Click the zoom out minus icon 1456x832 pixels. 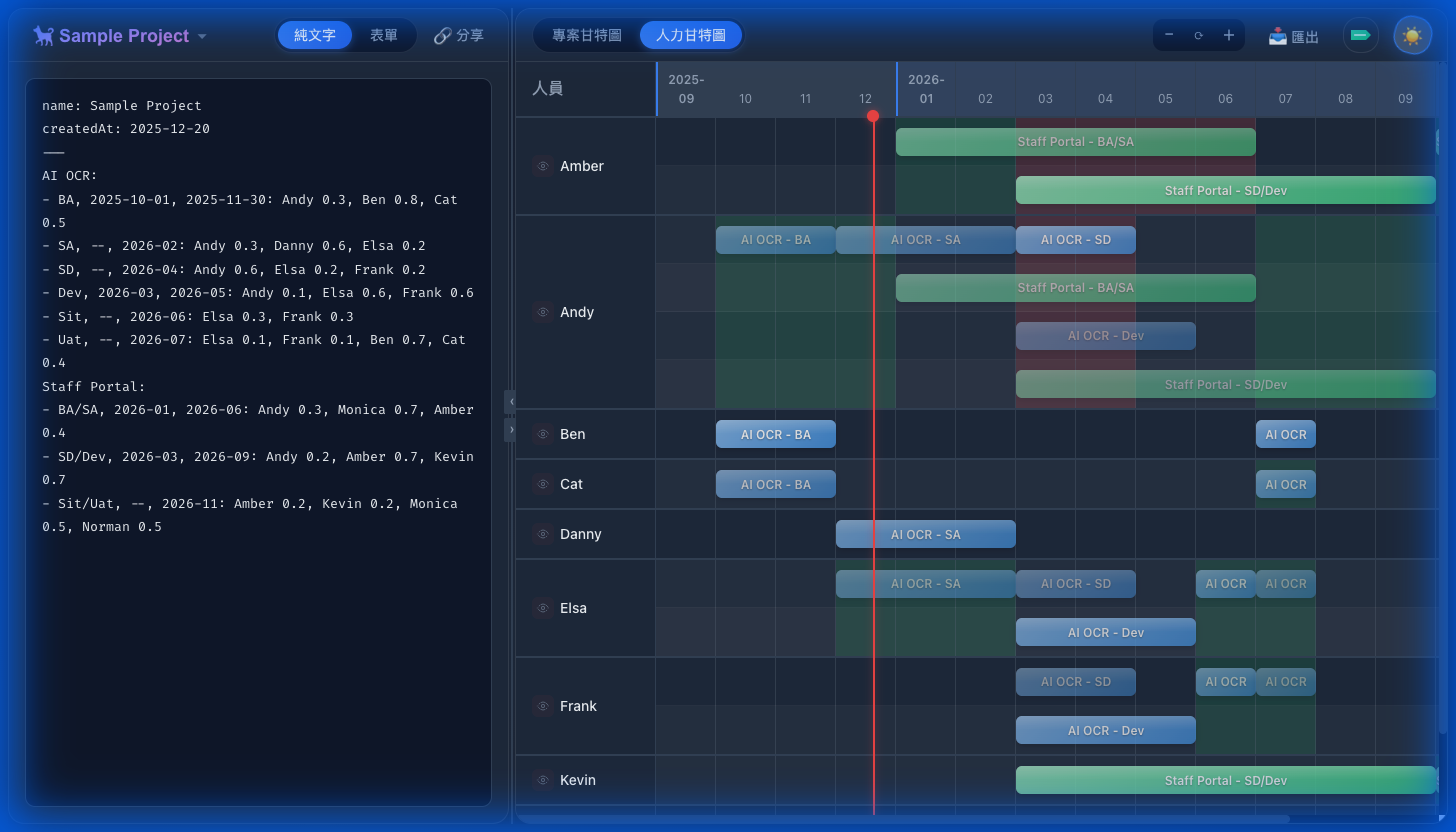1168,34
